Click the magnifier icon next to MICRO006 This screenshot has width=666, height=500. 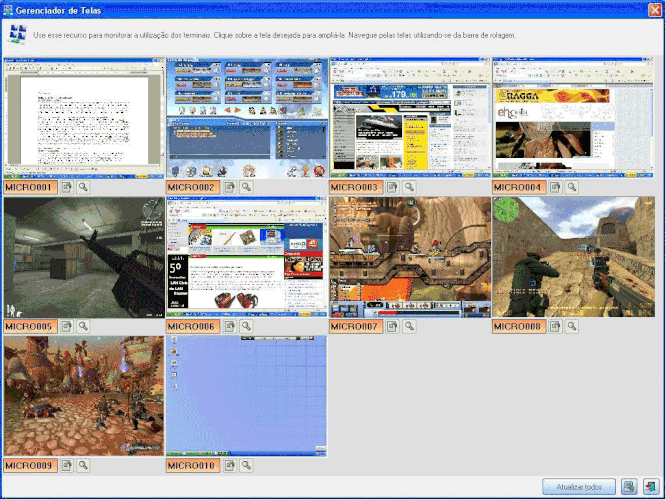click(246, 326)
